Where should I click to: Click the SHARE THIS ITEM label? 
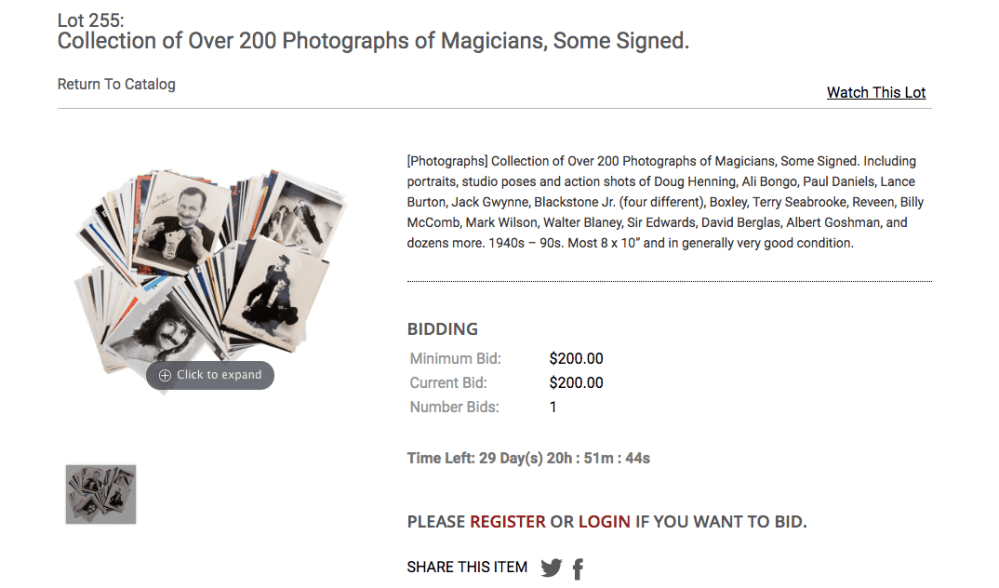click(467, 567)
